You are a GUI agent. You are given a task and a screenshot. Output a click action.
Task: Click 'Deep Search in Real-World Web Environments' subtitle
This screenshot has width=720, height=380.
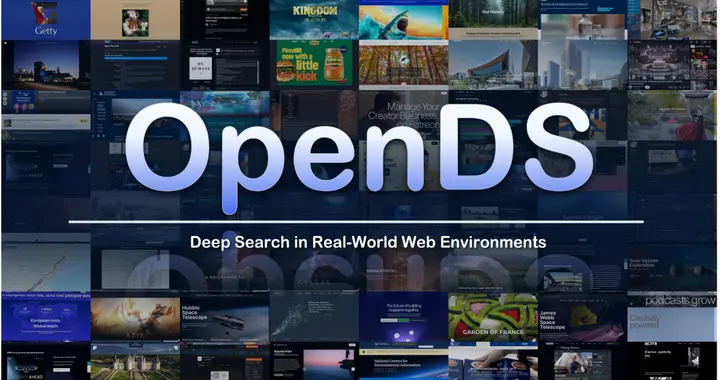(368, 242)
